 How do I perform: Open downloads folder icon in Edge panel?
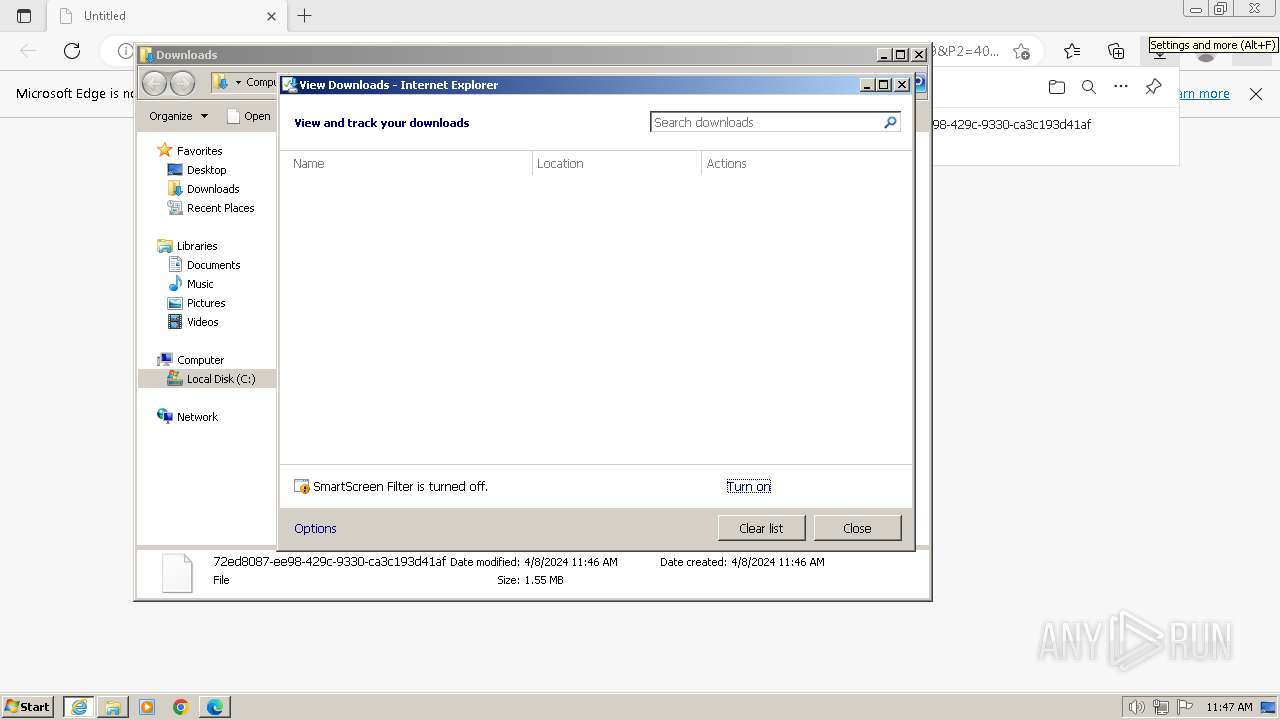pos(1057,87)
